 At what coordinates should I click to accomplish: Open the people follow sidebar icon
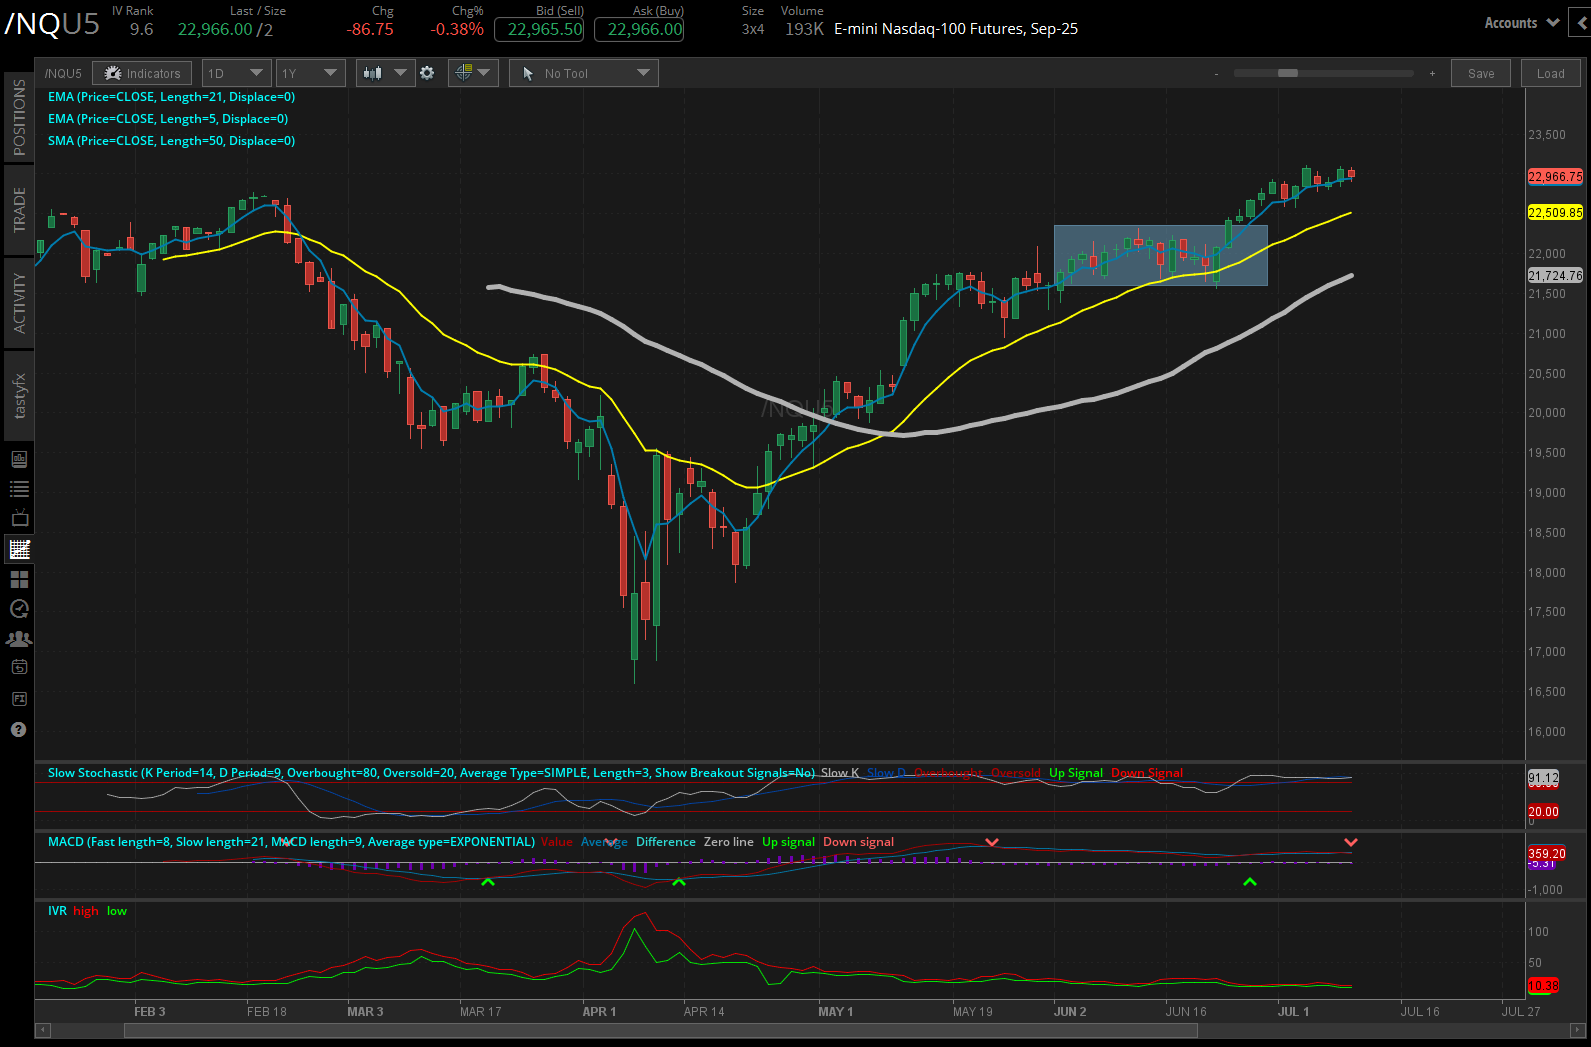tap(19, 638)
